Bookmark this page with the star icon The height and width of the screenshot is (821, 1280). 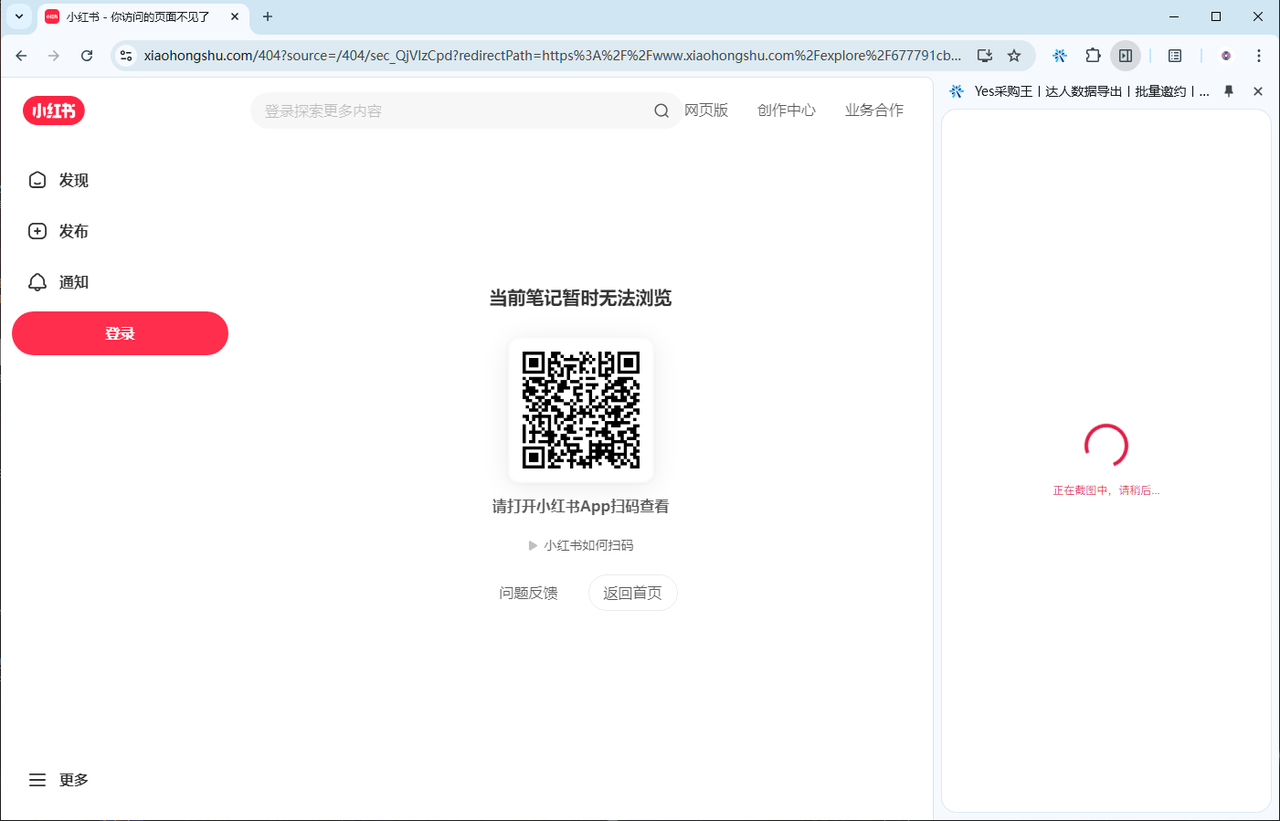tap(1014, 56)
